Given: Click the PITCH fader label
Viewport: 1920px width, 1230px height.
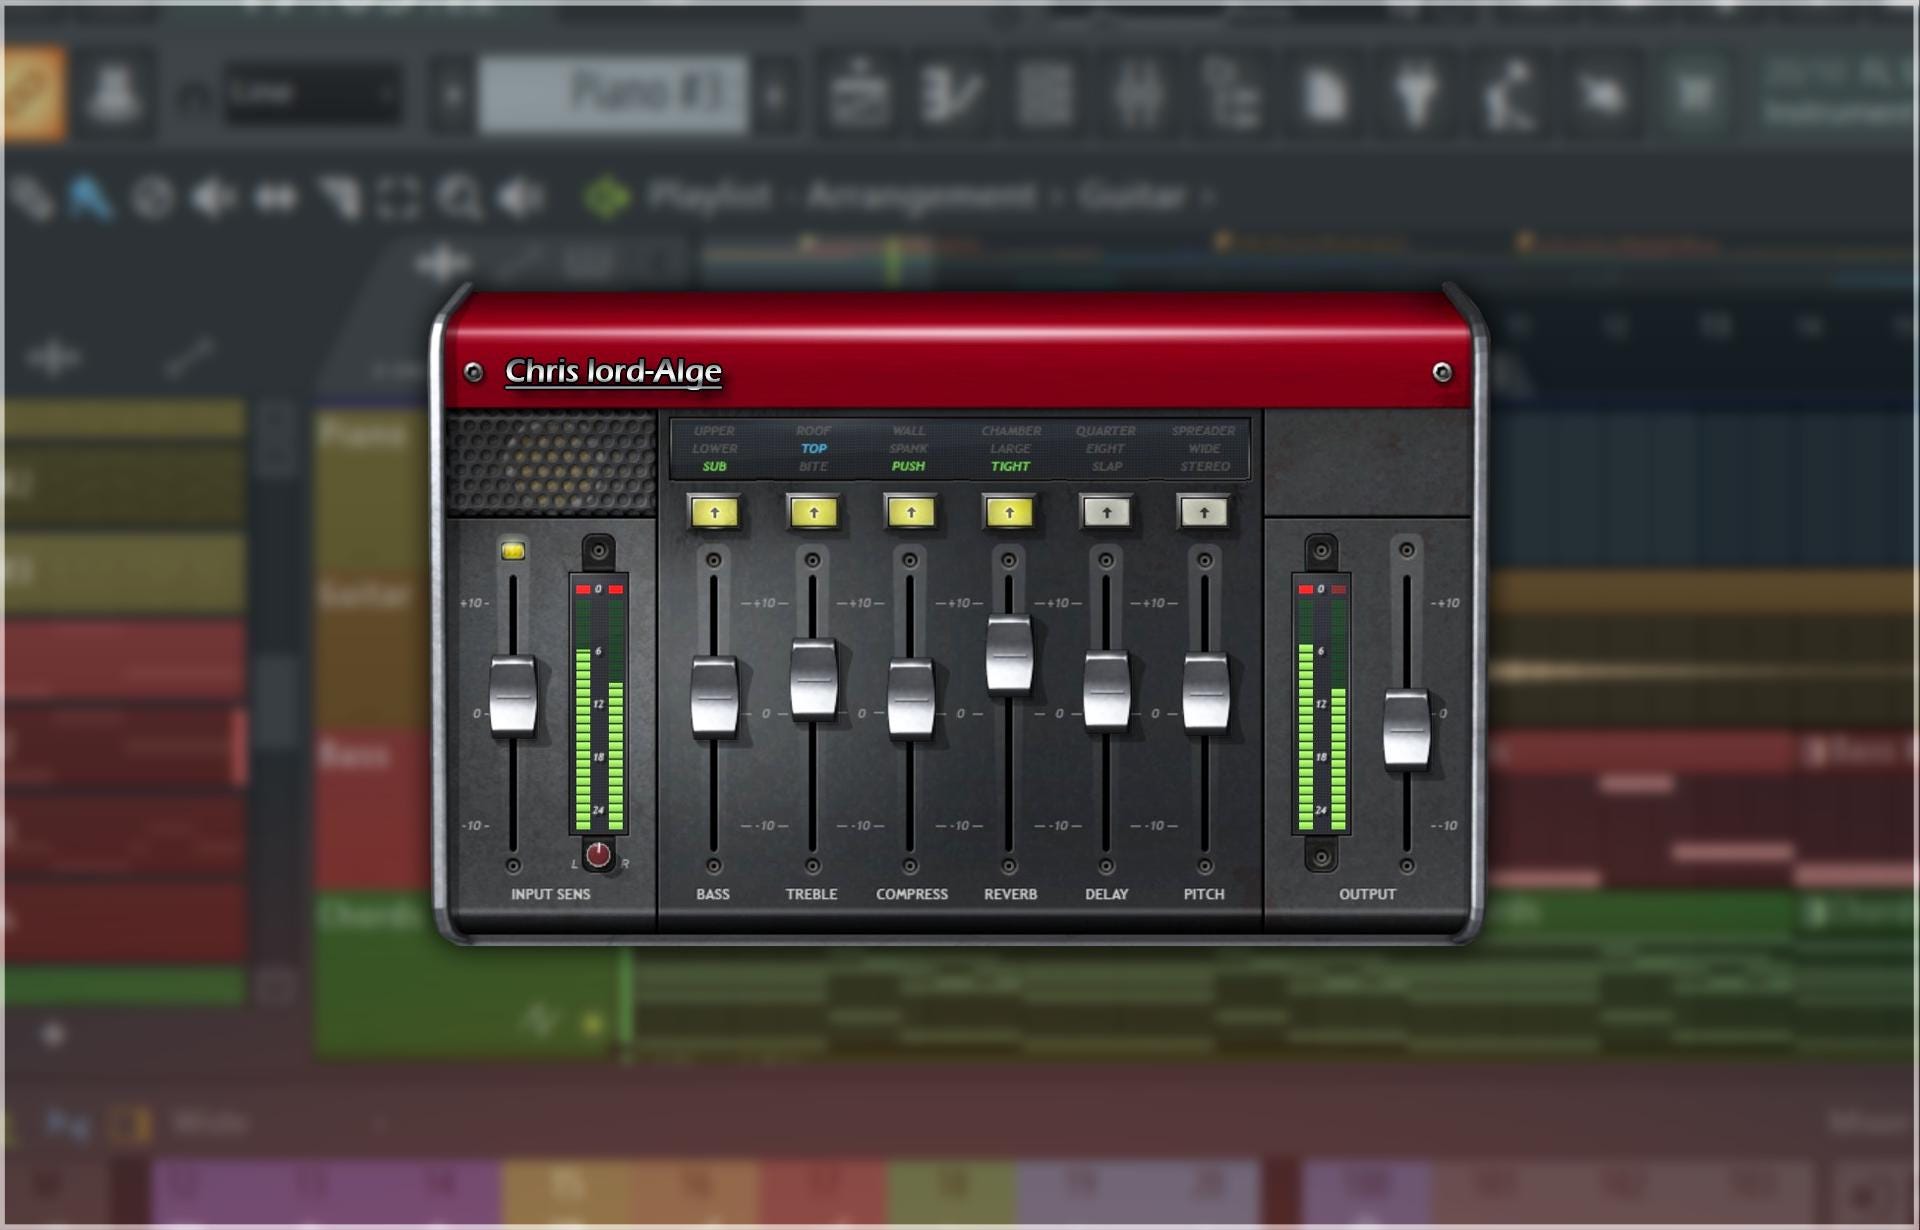Looking at the screenshot, I should click(x=1204, y=894).
